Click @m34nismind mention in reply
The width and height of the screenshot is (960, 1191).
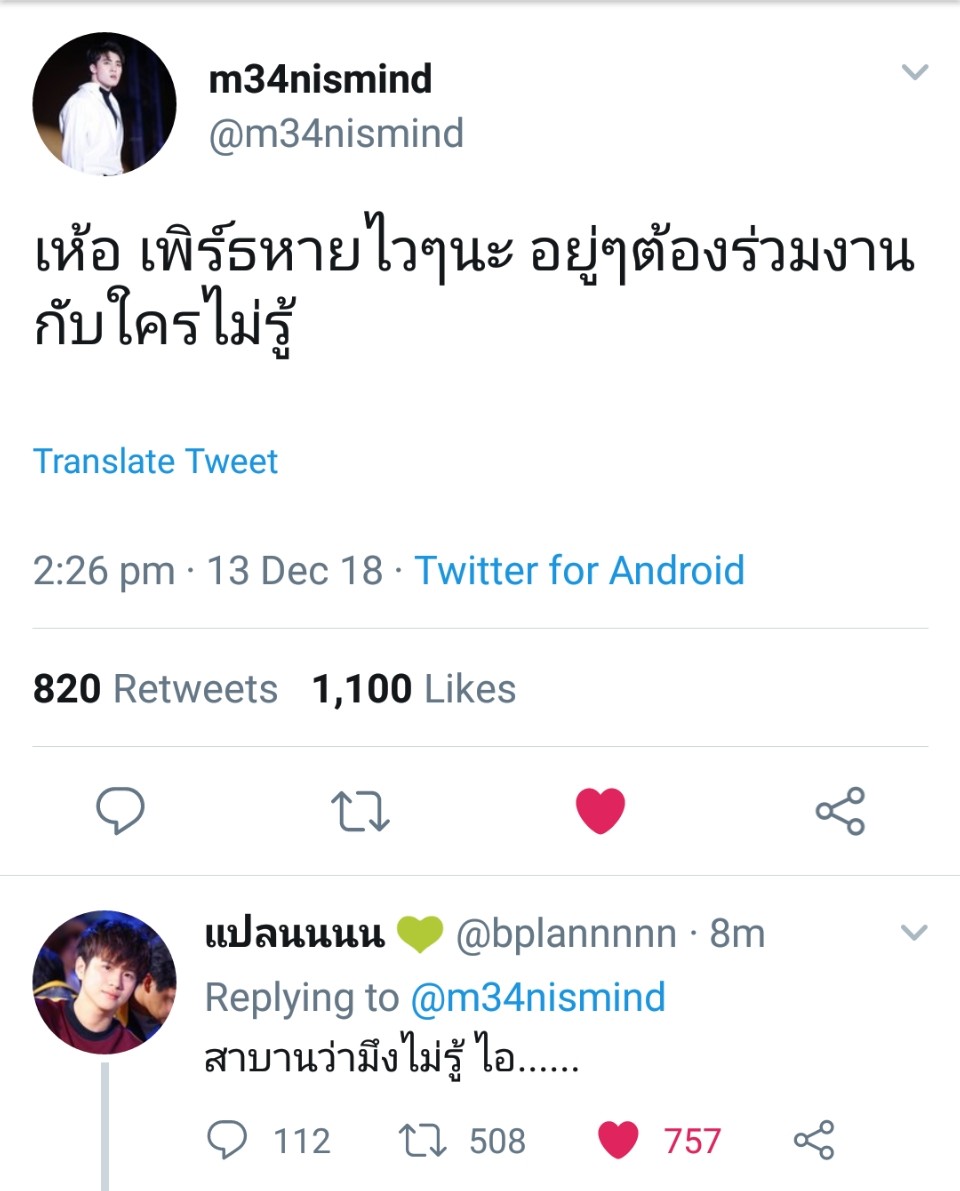[537, 997]
